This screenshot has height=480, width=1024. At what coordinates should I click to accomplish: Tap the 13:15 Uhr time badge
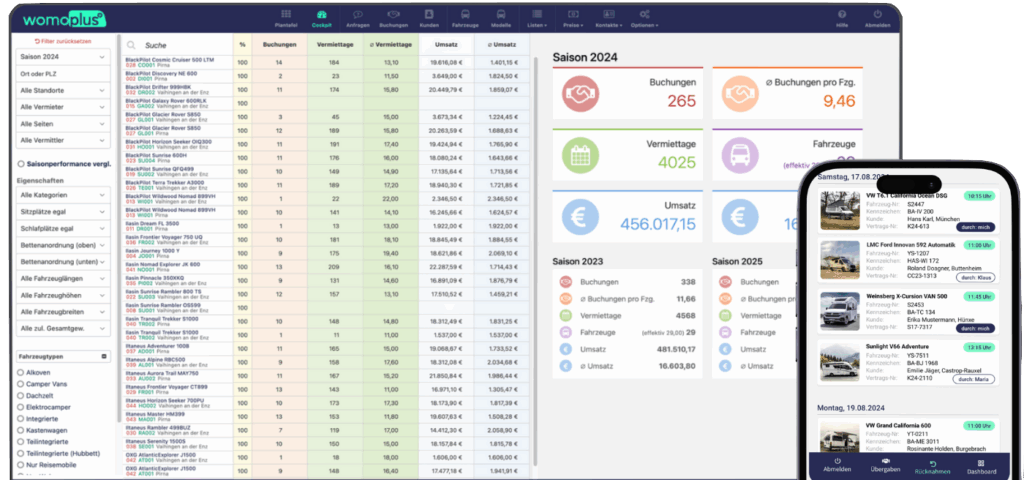click(979, 347)
